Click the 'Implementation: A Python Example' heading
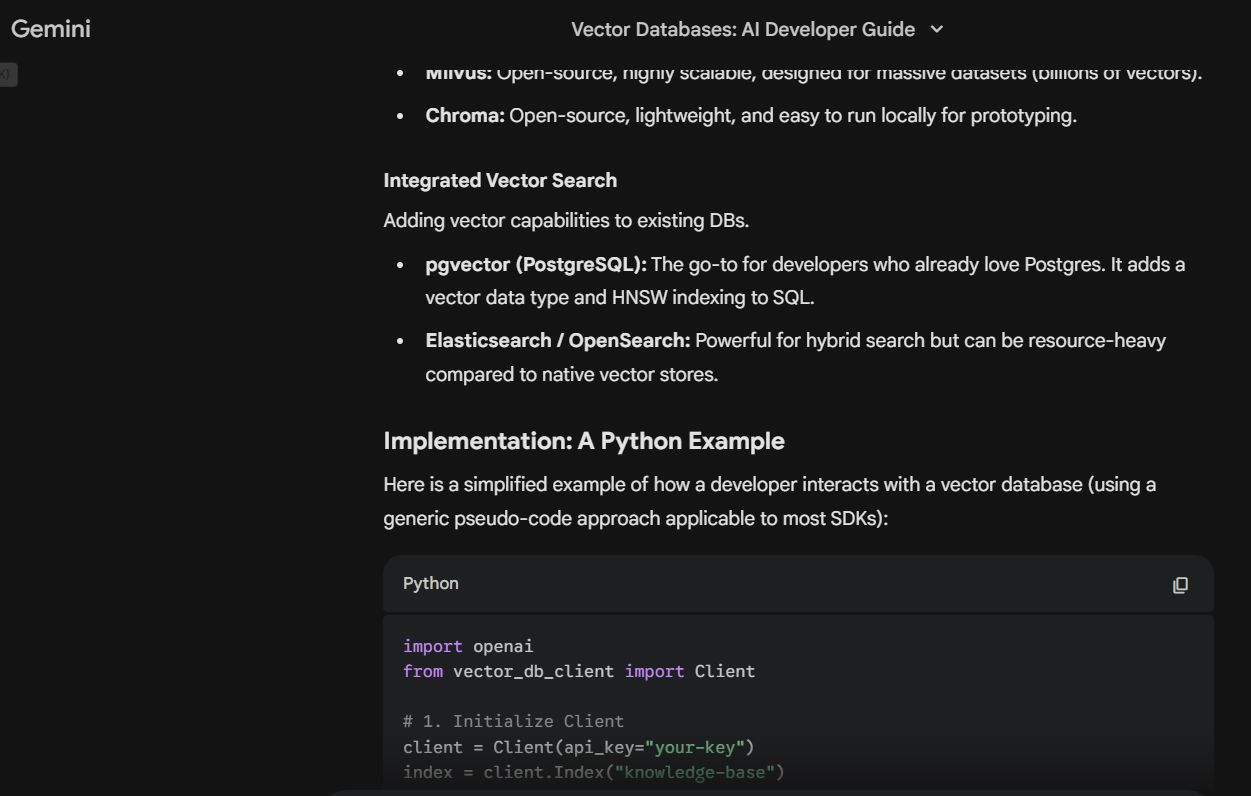 pyautogui.click(x=583, y=441)
